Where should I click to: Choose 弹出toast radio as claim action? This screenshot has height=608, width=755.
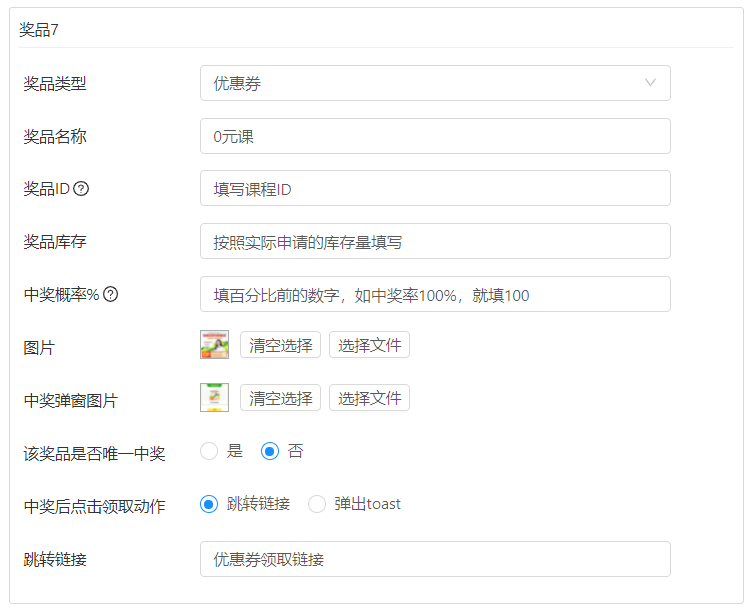pos(317,504)
